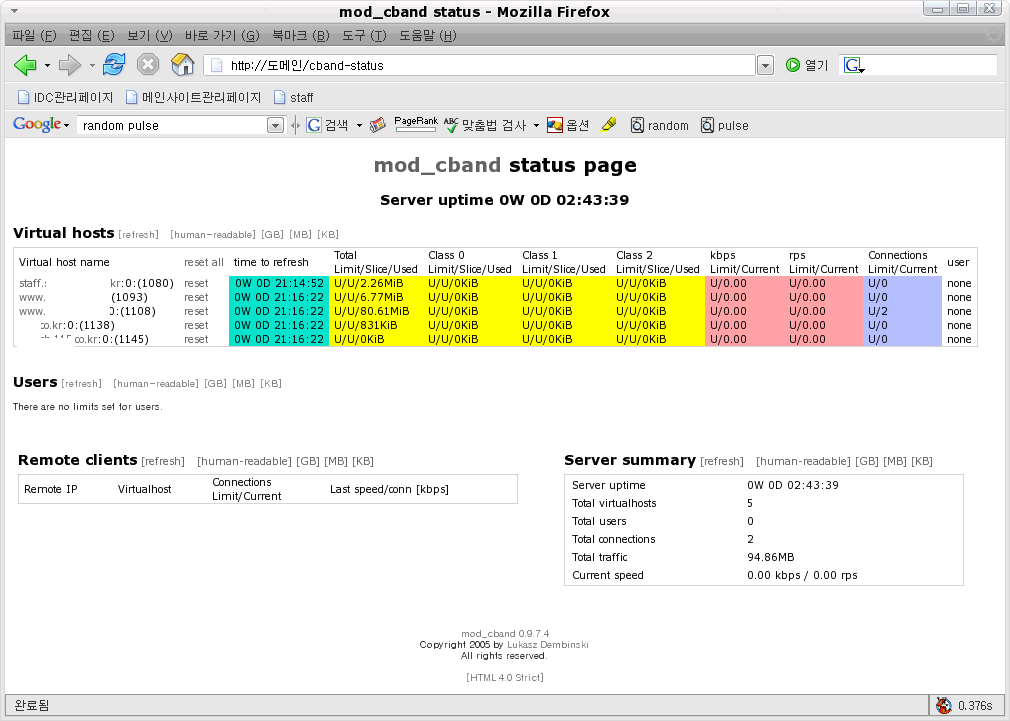Click the green Back arrow button

tap(25, 65)
